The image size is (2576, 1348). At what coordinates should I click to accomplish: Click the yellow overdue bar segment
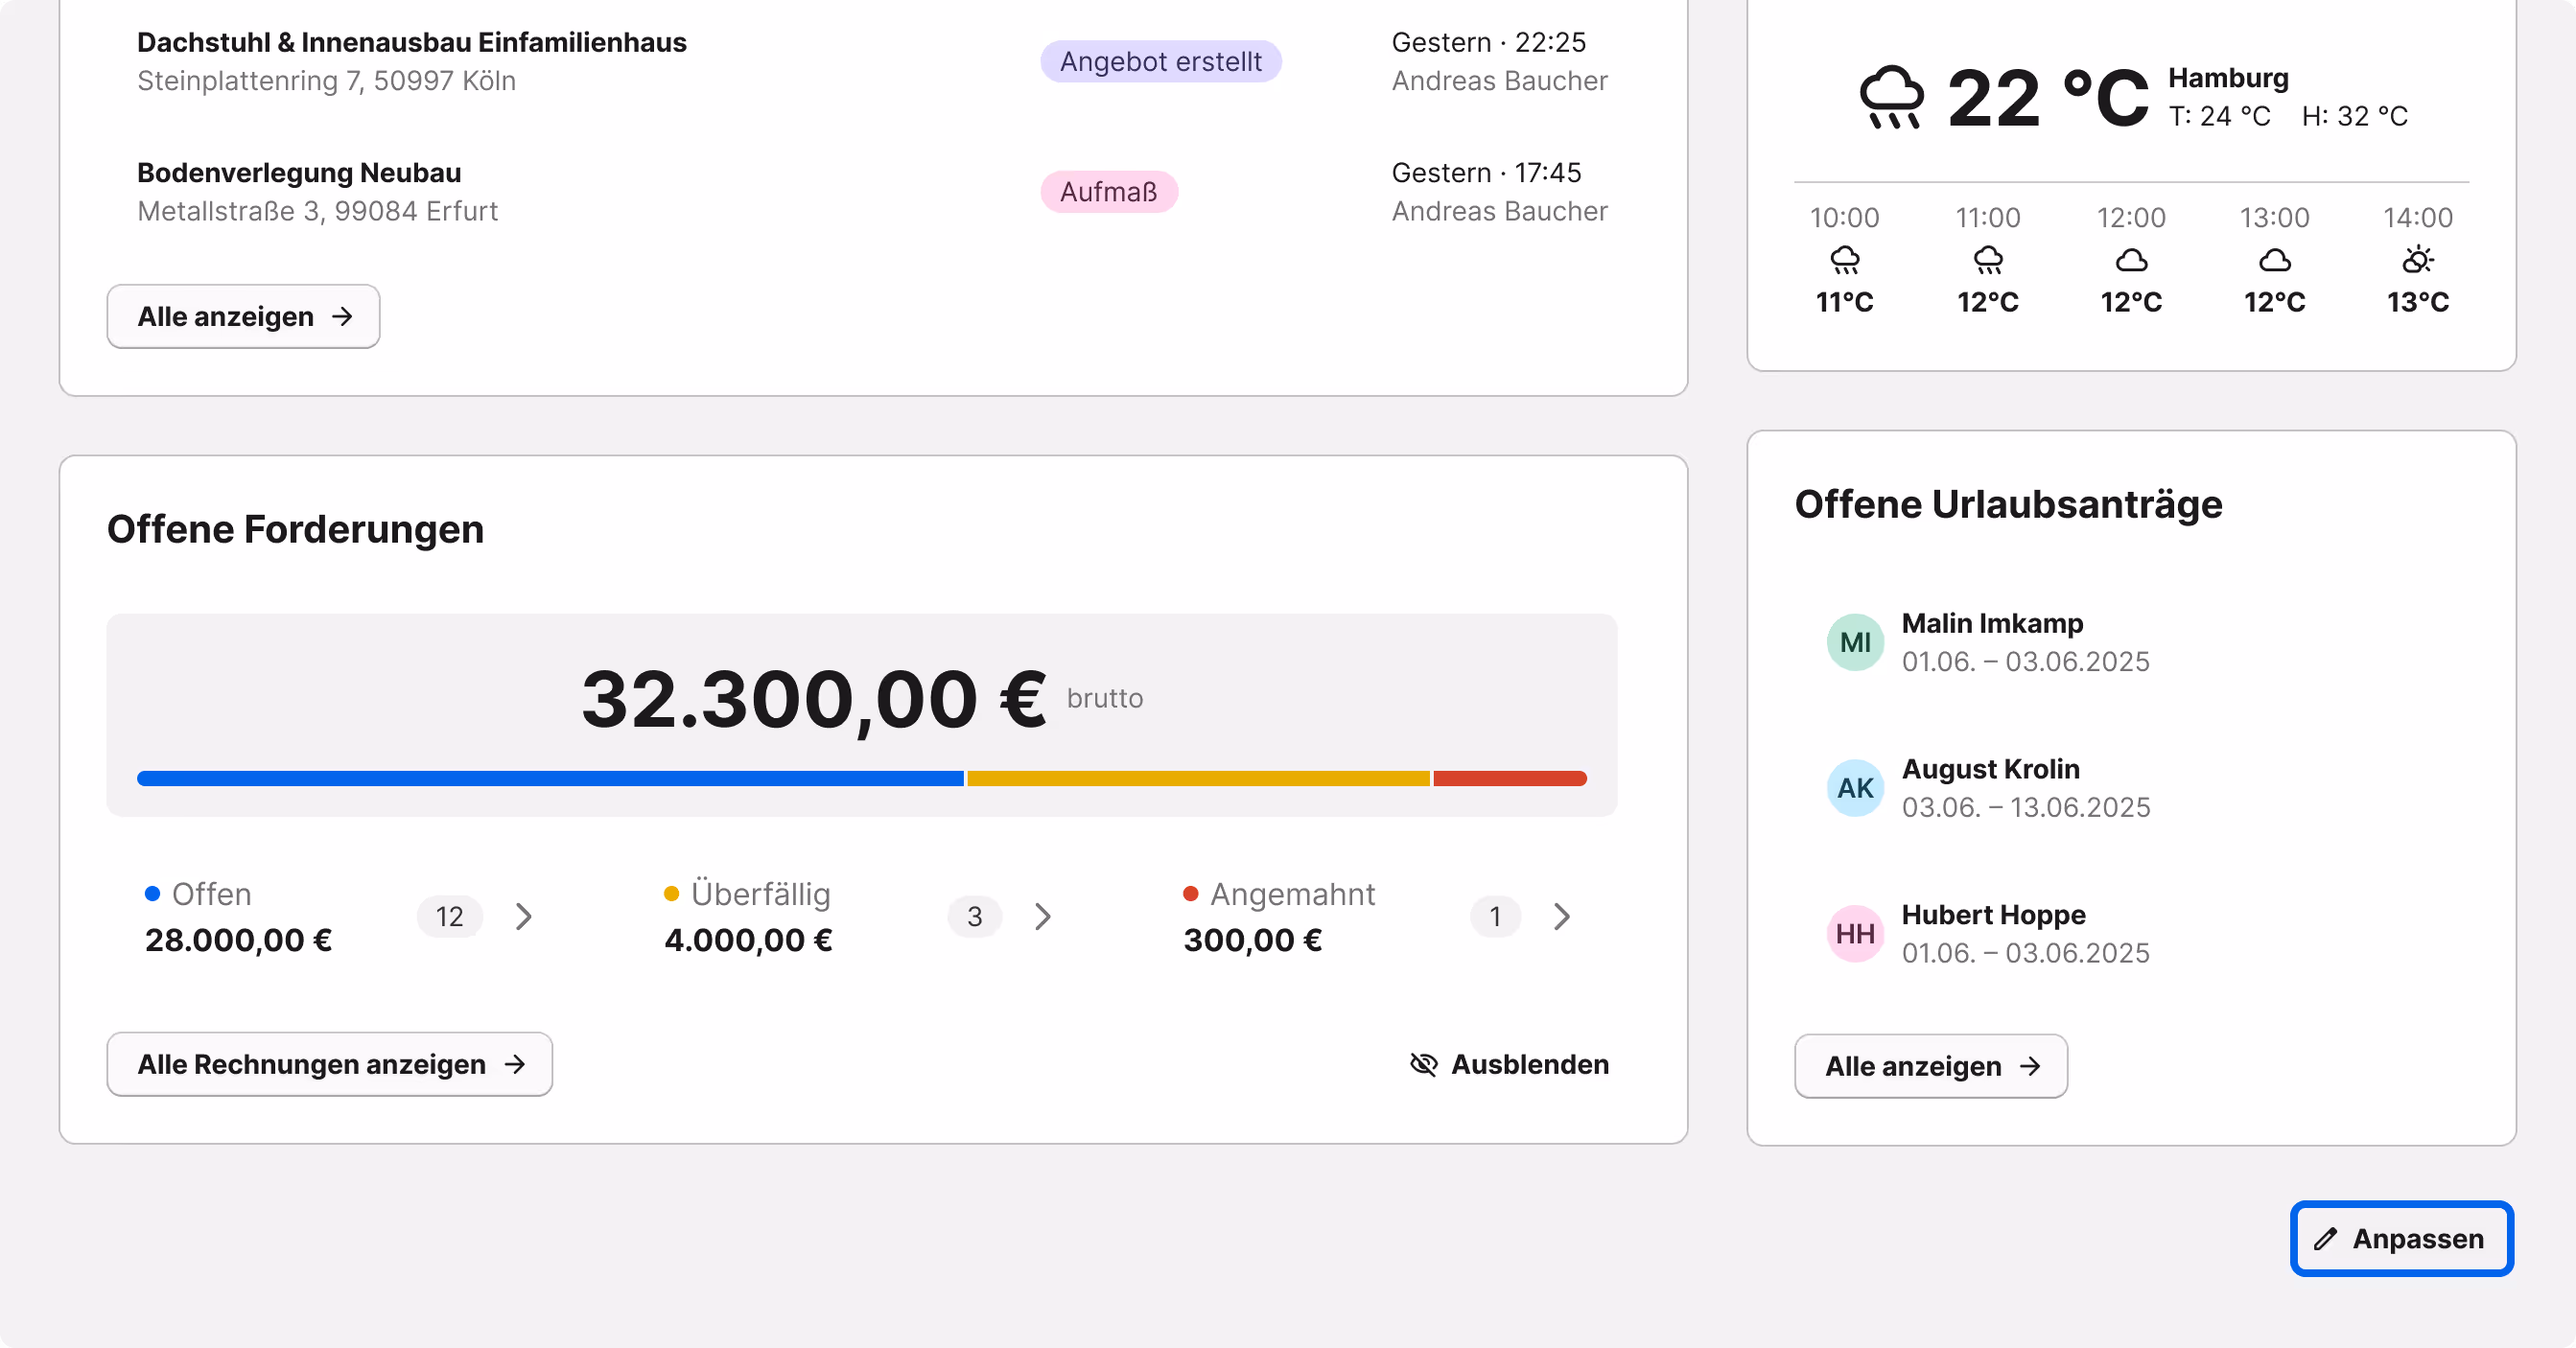coord(1197,778)
